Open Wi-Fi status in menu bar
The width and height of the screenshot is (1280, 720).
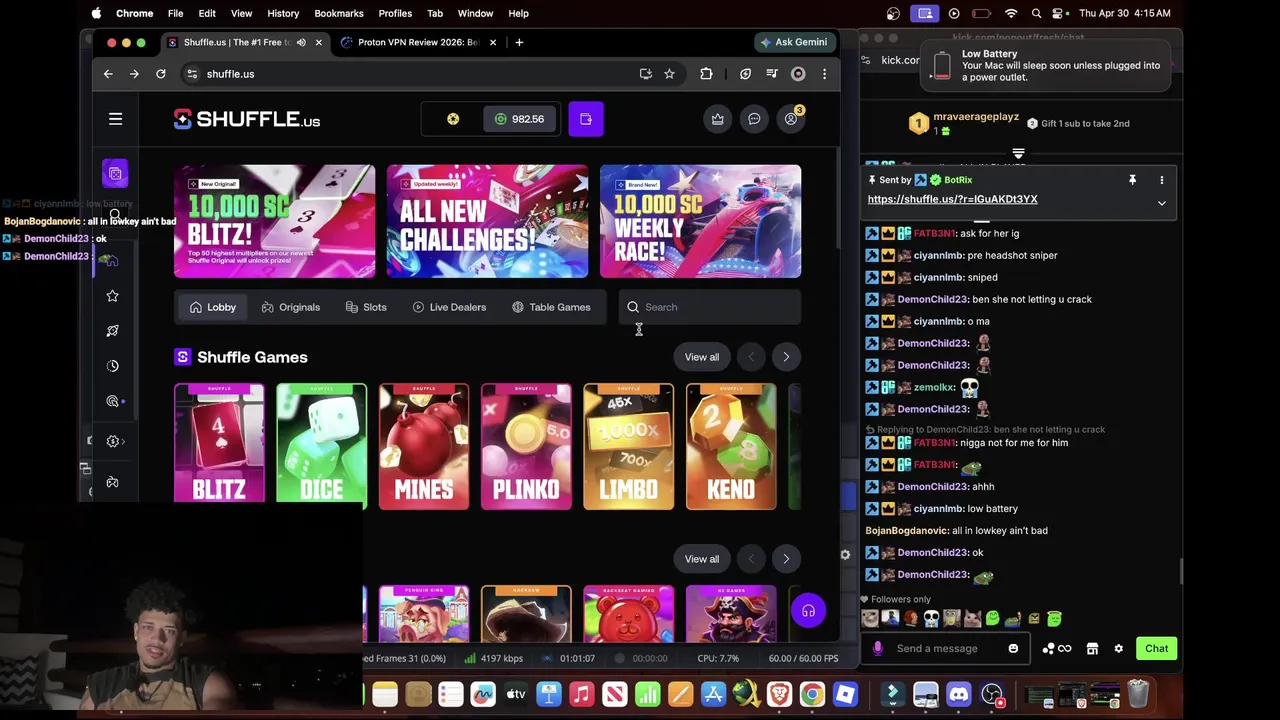pos(1011,13)
